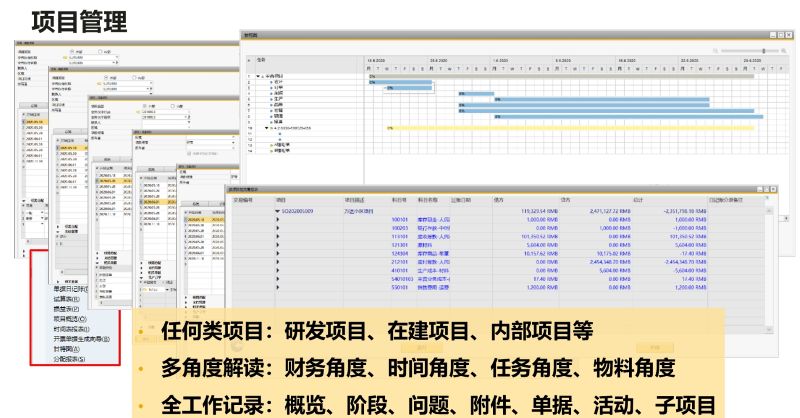Select left radio option in rearmost left form
Viewport: 800px width, 418px height.
point(72,52)
